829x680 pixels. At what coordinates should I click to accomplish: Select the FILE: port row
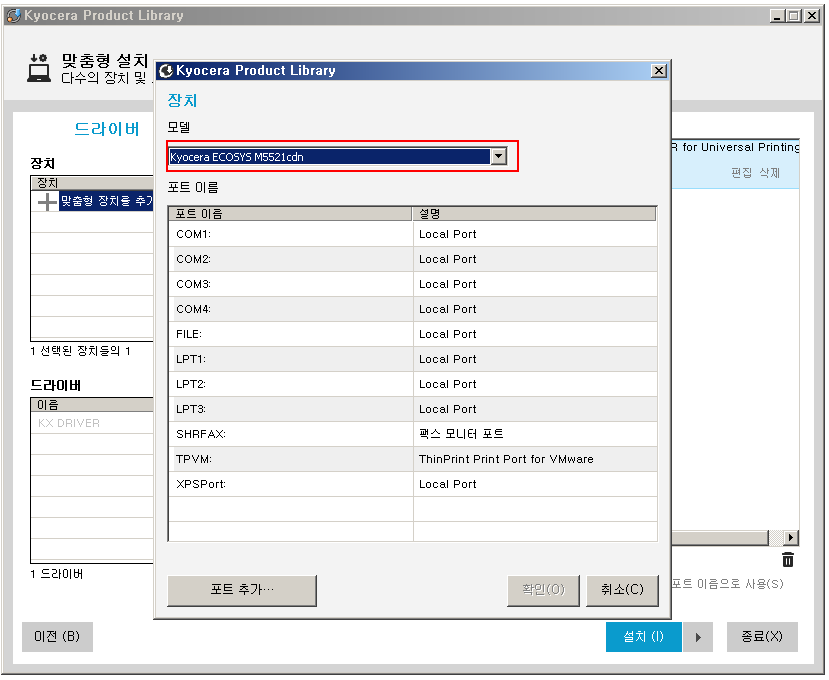point(413,334)
